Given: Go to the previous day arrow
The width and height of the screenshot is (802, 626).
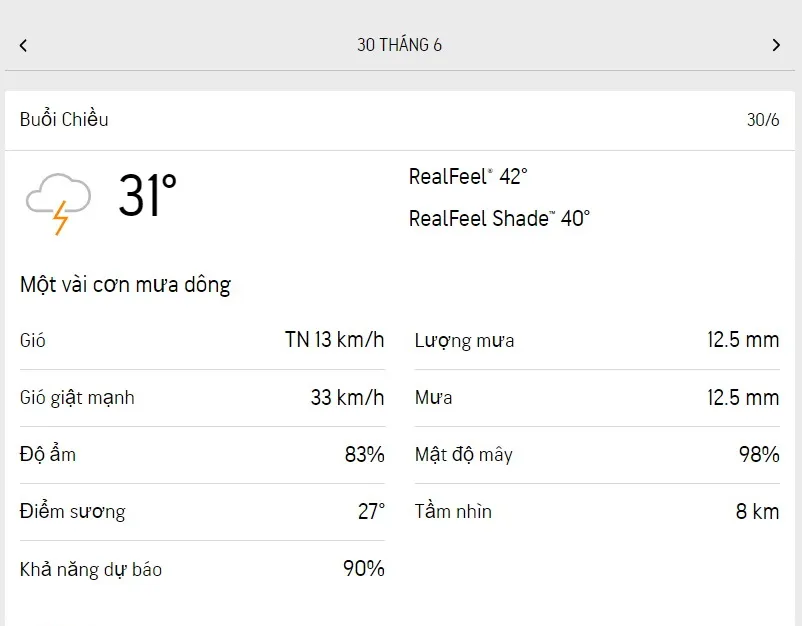Looking at the screenshot, I should click(23, 45).
